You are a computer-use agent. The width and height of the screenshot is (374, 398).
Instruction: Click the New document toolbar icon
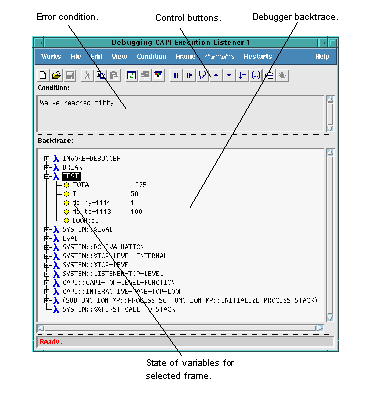tap(43, 75)
